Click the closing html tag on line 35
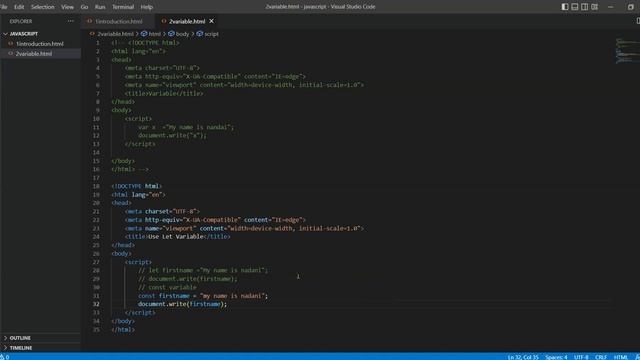The image size is (640, 360). pyautogui.click(x=123, y=330)
